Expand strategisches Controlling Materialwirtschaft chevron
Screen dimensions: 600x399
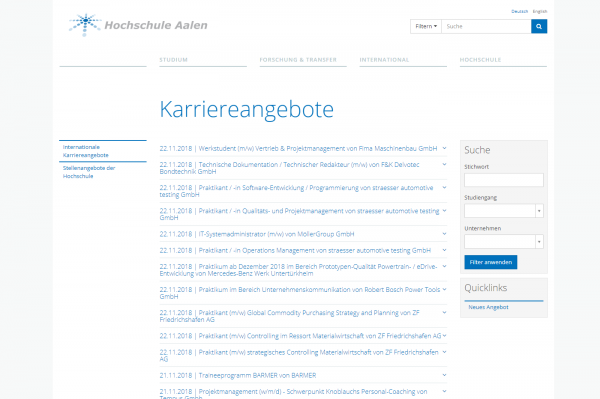(444, 352)
